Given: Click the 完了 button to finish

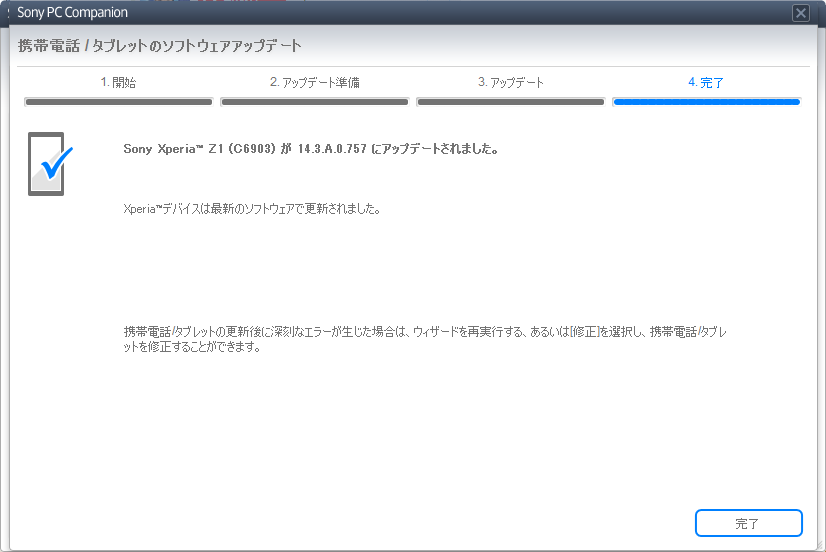Looking at the screenshot, I should coord(749,523).
